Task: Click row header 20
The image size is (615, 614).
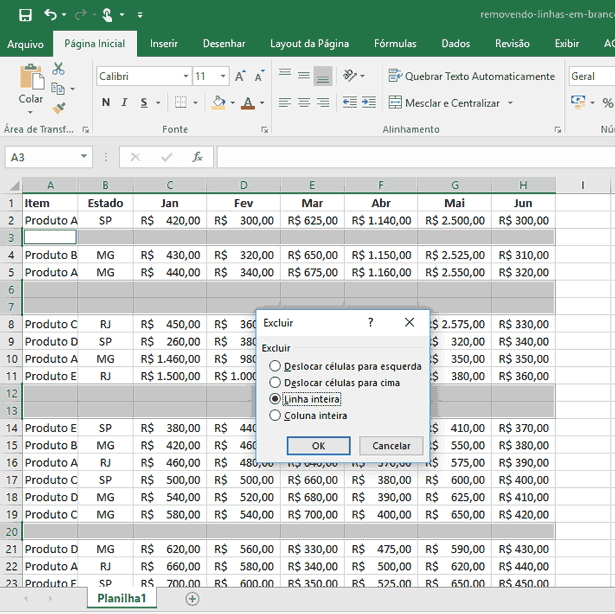Action: [x=11, y=532]
